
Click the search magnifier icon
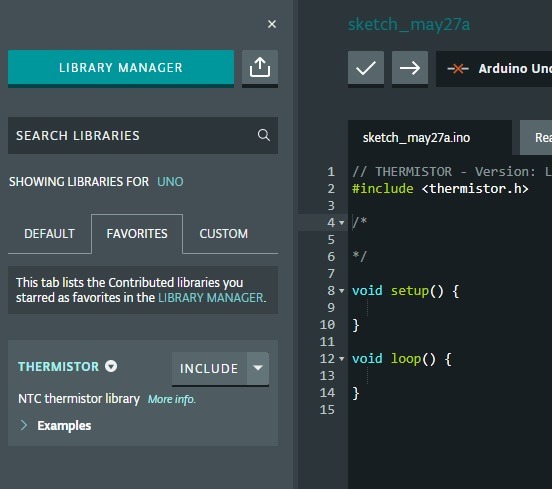pyautogui.click(x=264, y=135)
